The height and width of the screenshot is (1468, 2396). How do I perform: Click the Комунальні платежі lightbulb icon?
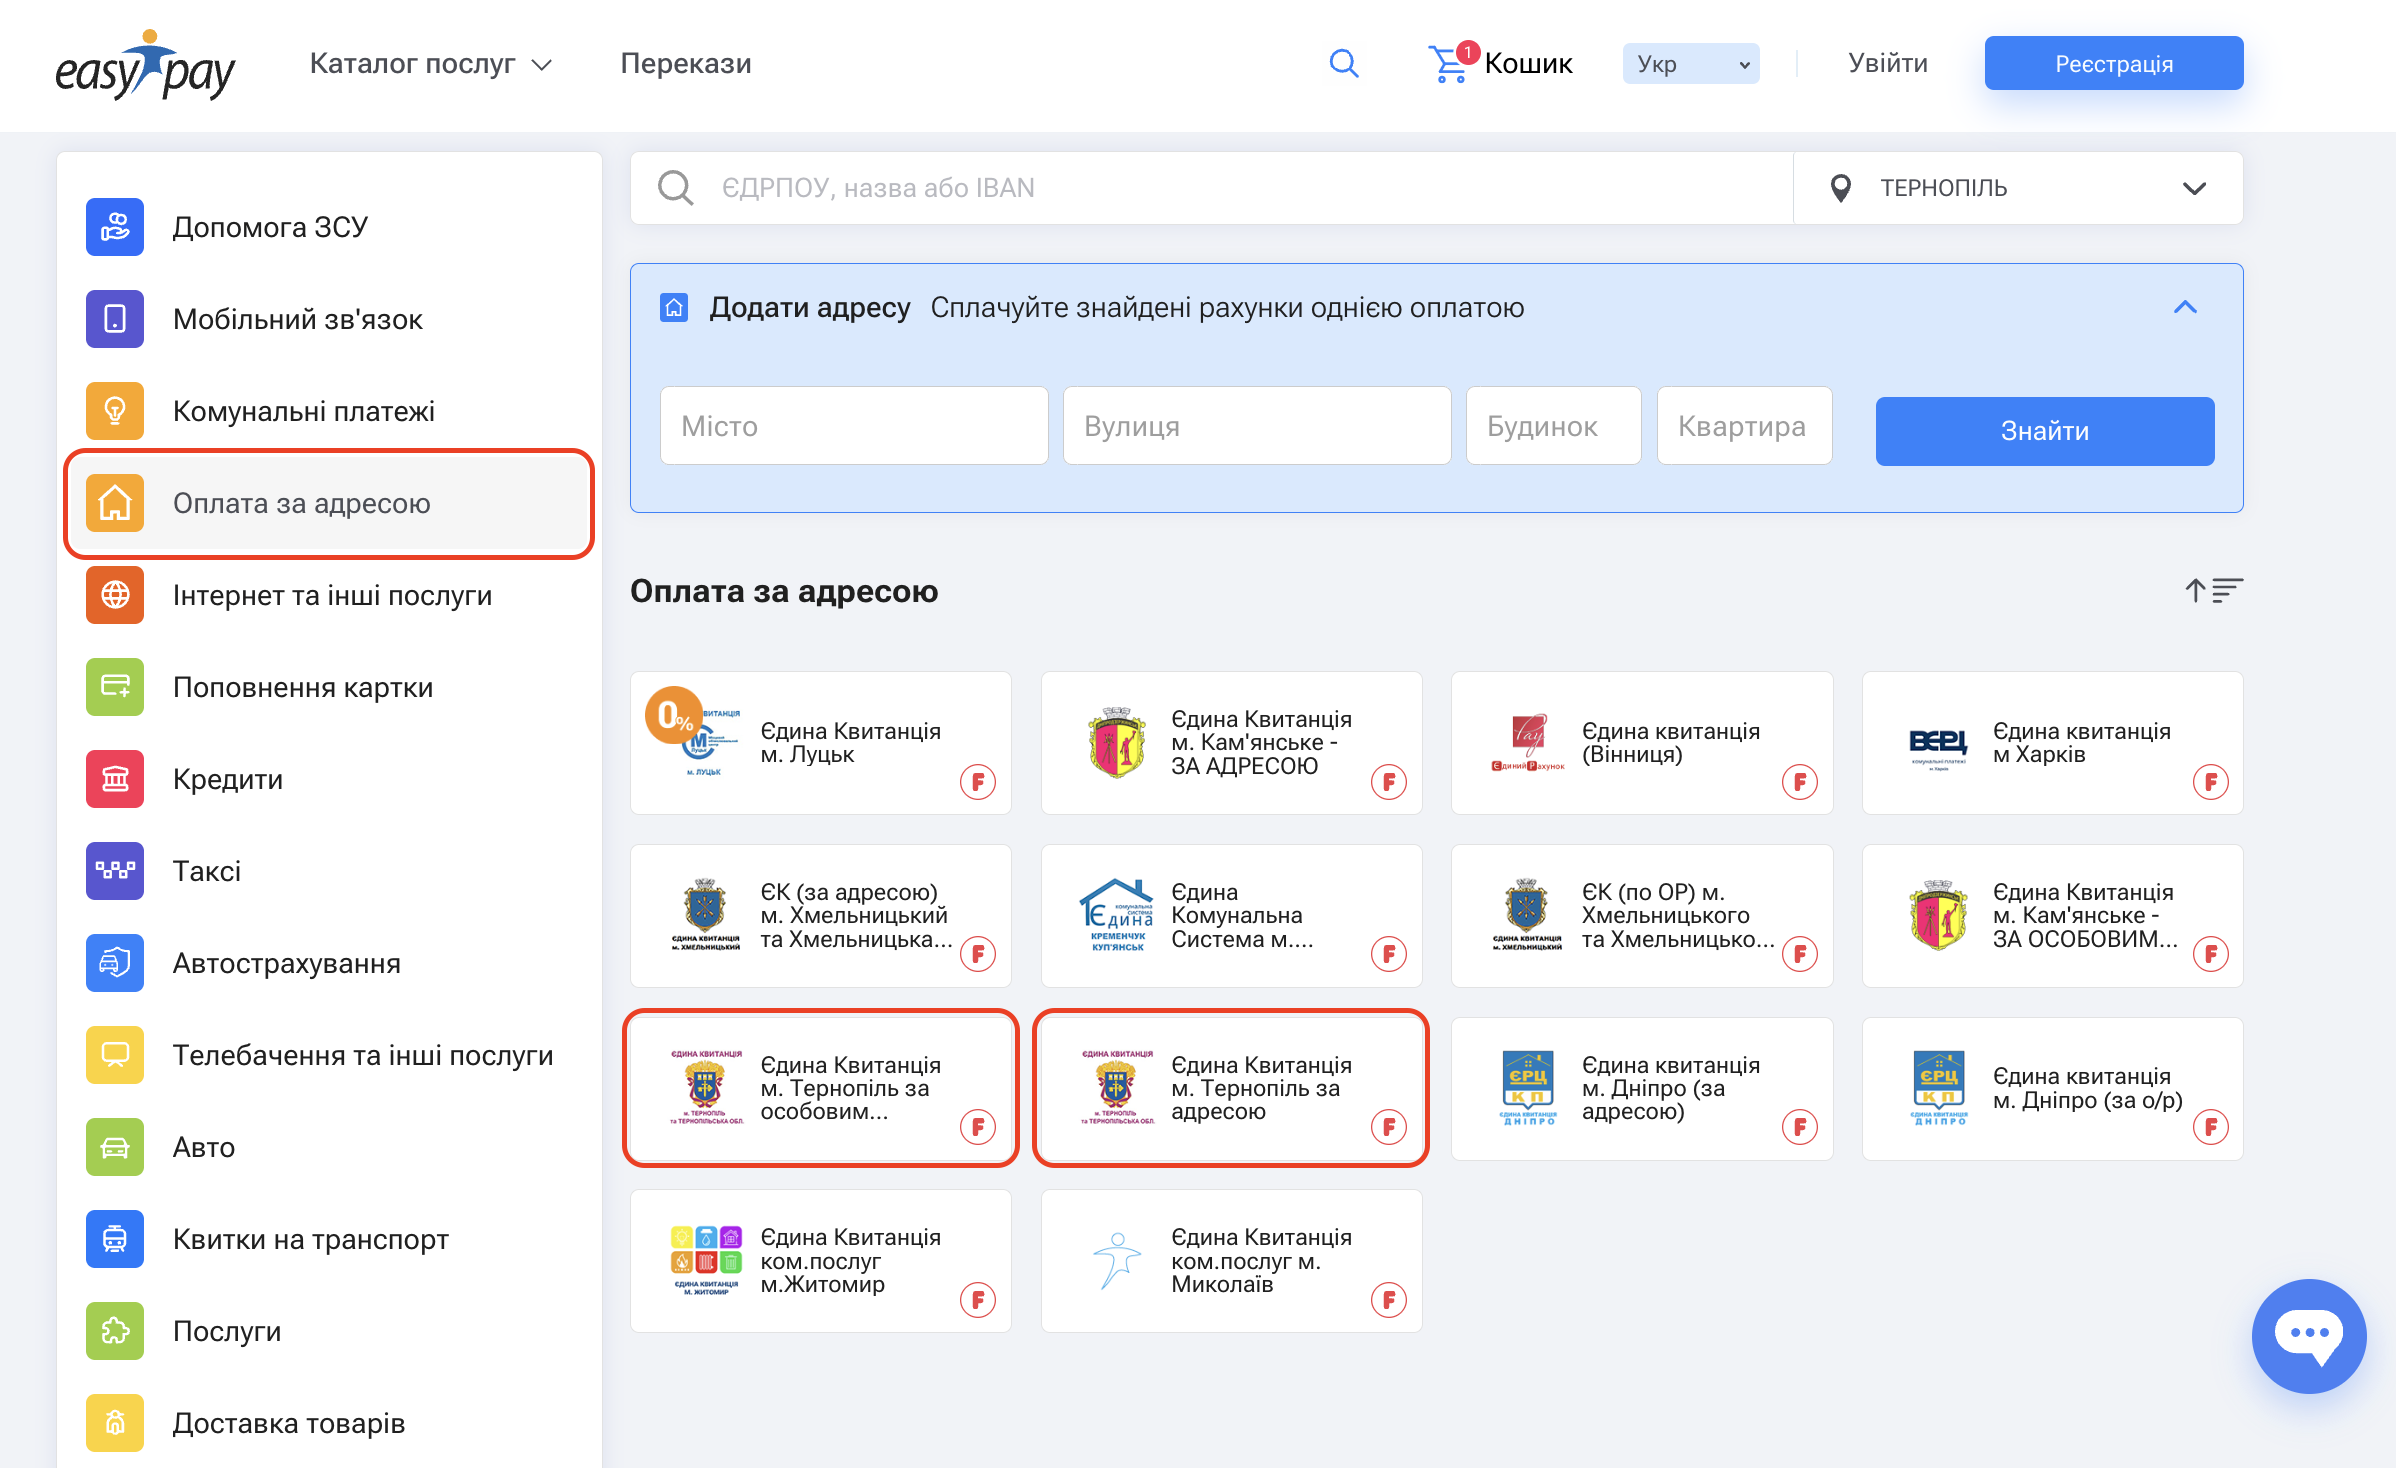click(x=115, y=411)
